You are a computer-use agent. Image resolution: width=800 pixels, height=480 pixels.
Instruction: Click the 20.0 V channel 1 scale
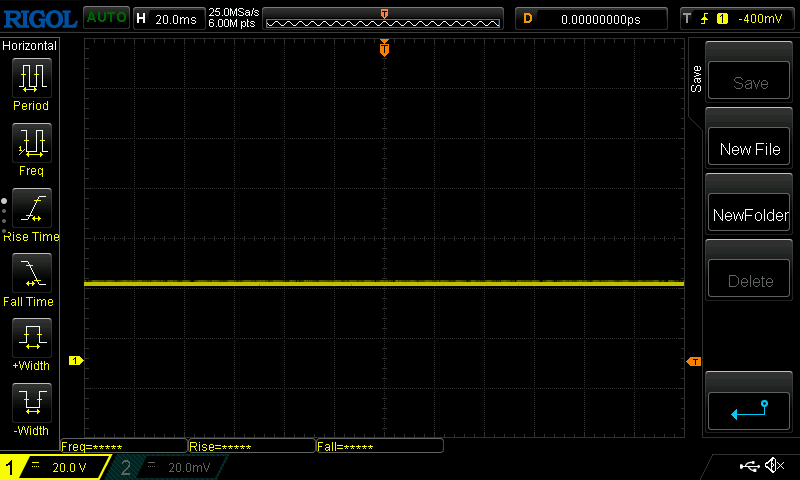point(69,468)
